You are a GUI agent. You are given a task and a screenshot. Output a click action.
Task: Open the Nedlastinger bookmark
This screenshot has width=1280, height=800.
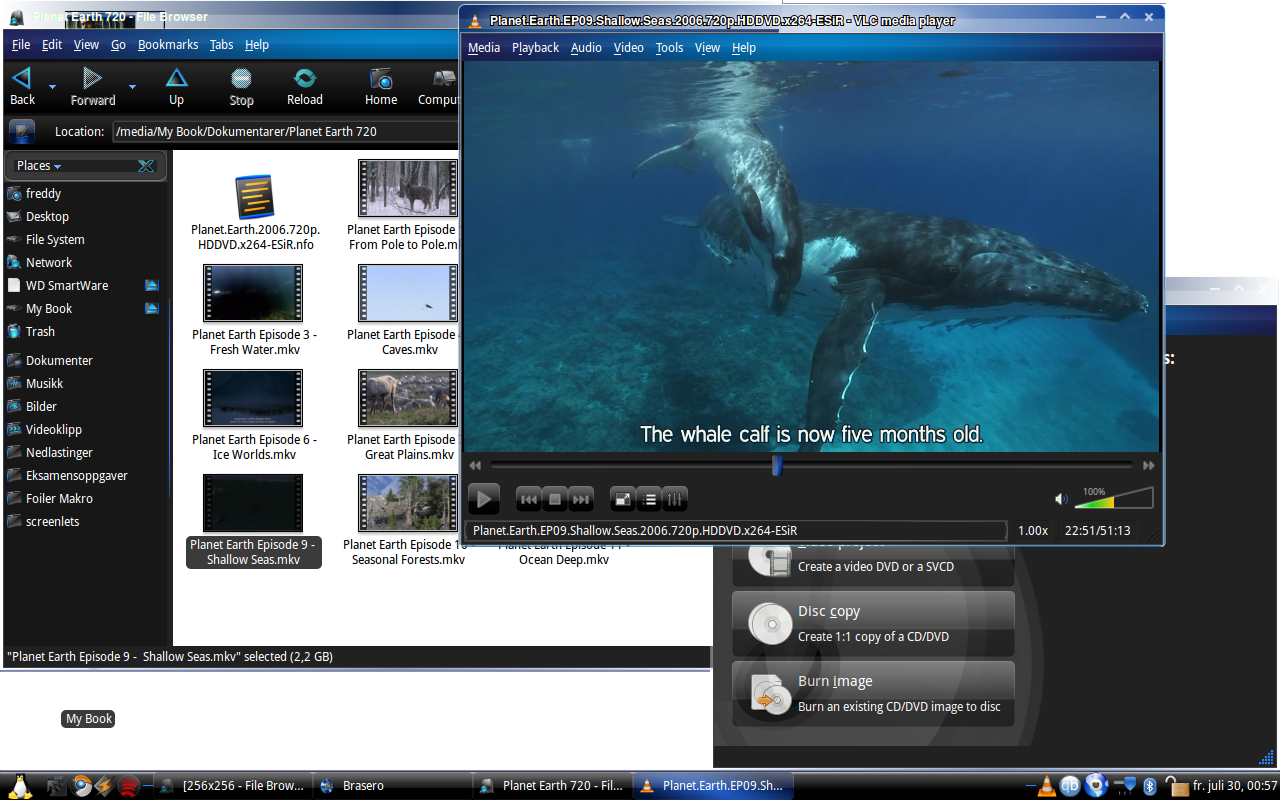point(59,453)
